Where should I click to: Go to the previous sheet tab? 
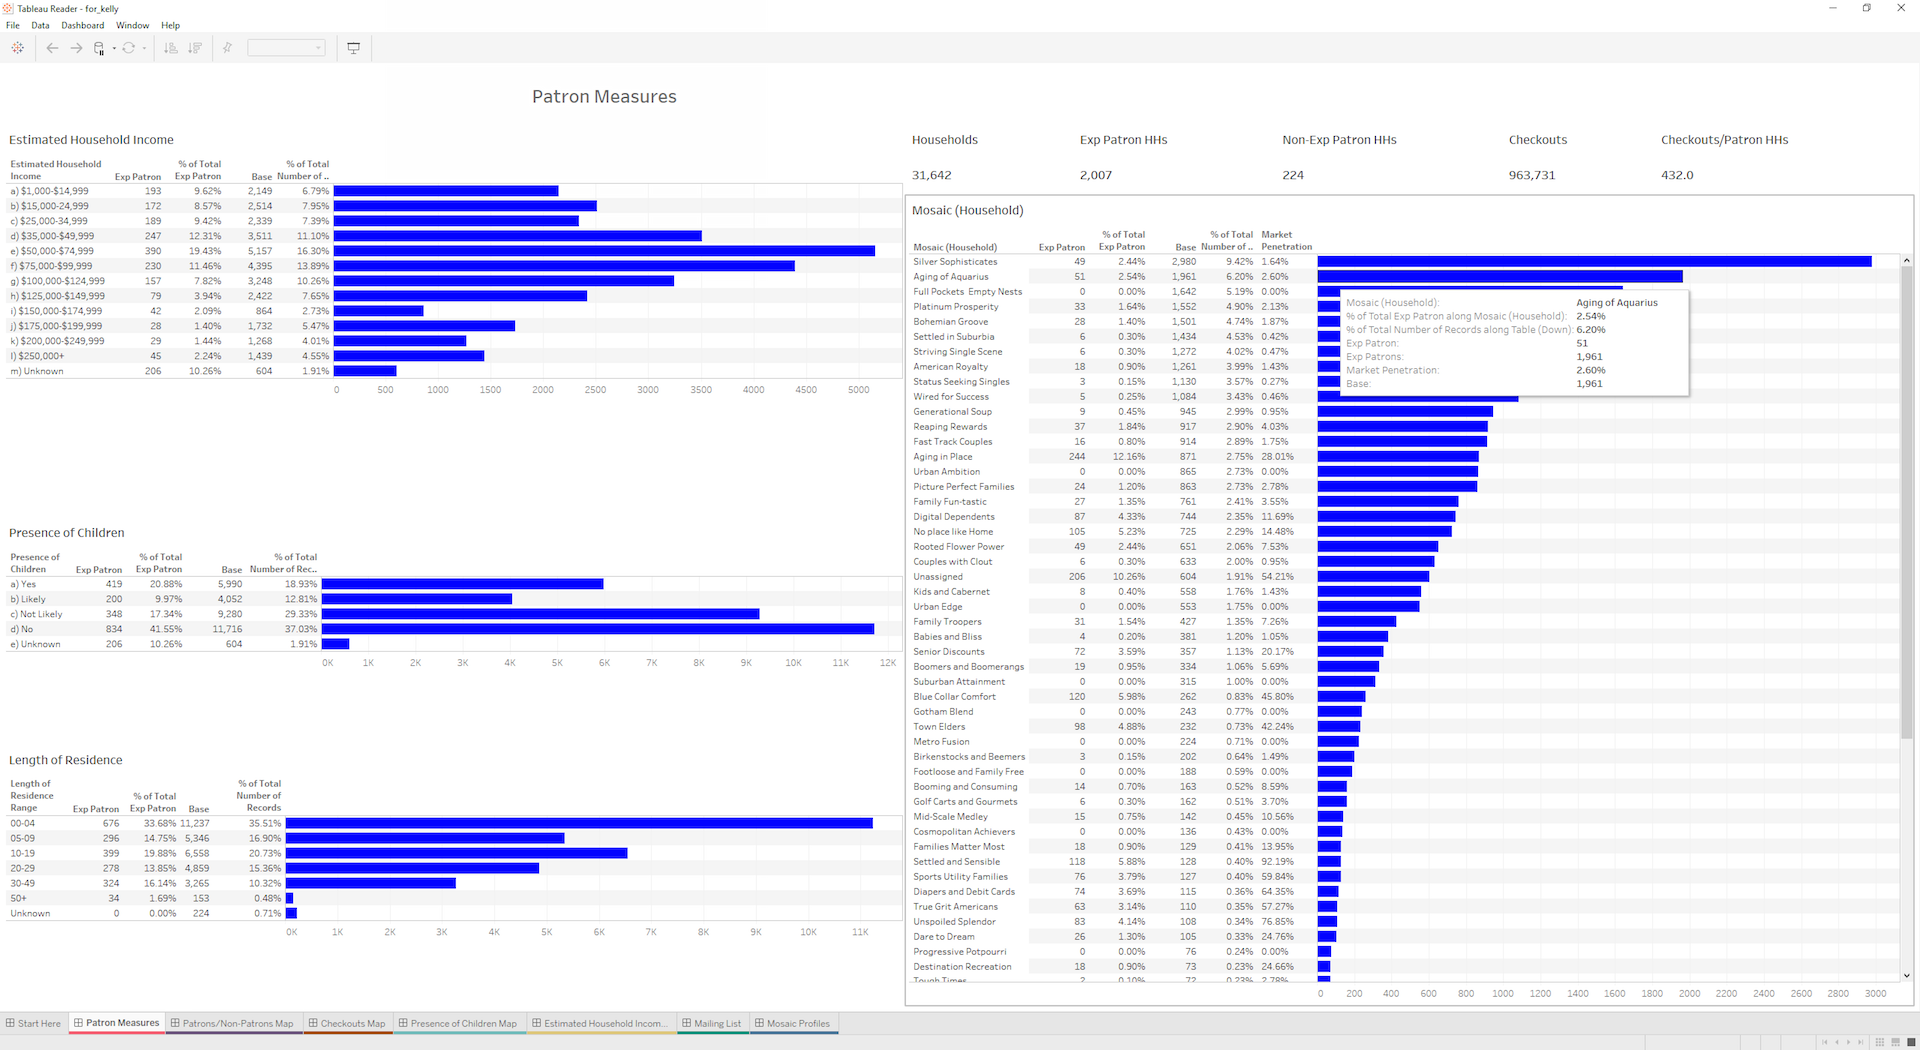pyautogui.click(x=1837, y=1042)
